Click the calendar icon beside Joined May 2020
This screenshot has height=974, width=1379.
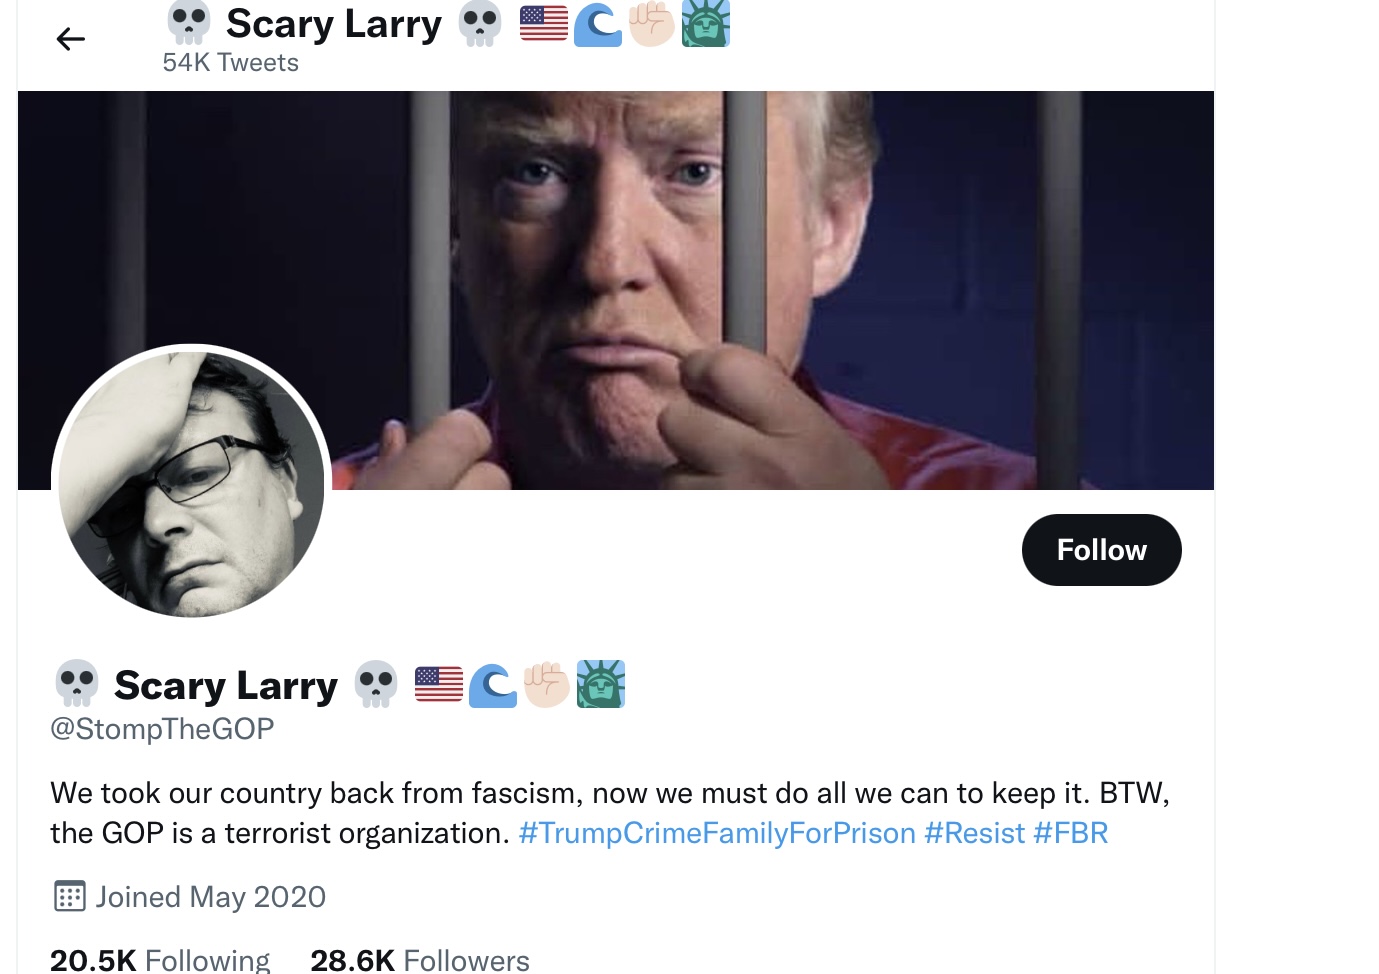pyautogui.click(x=69, y=896)
